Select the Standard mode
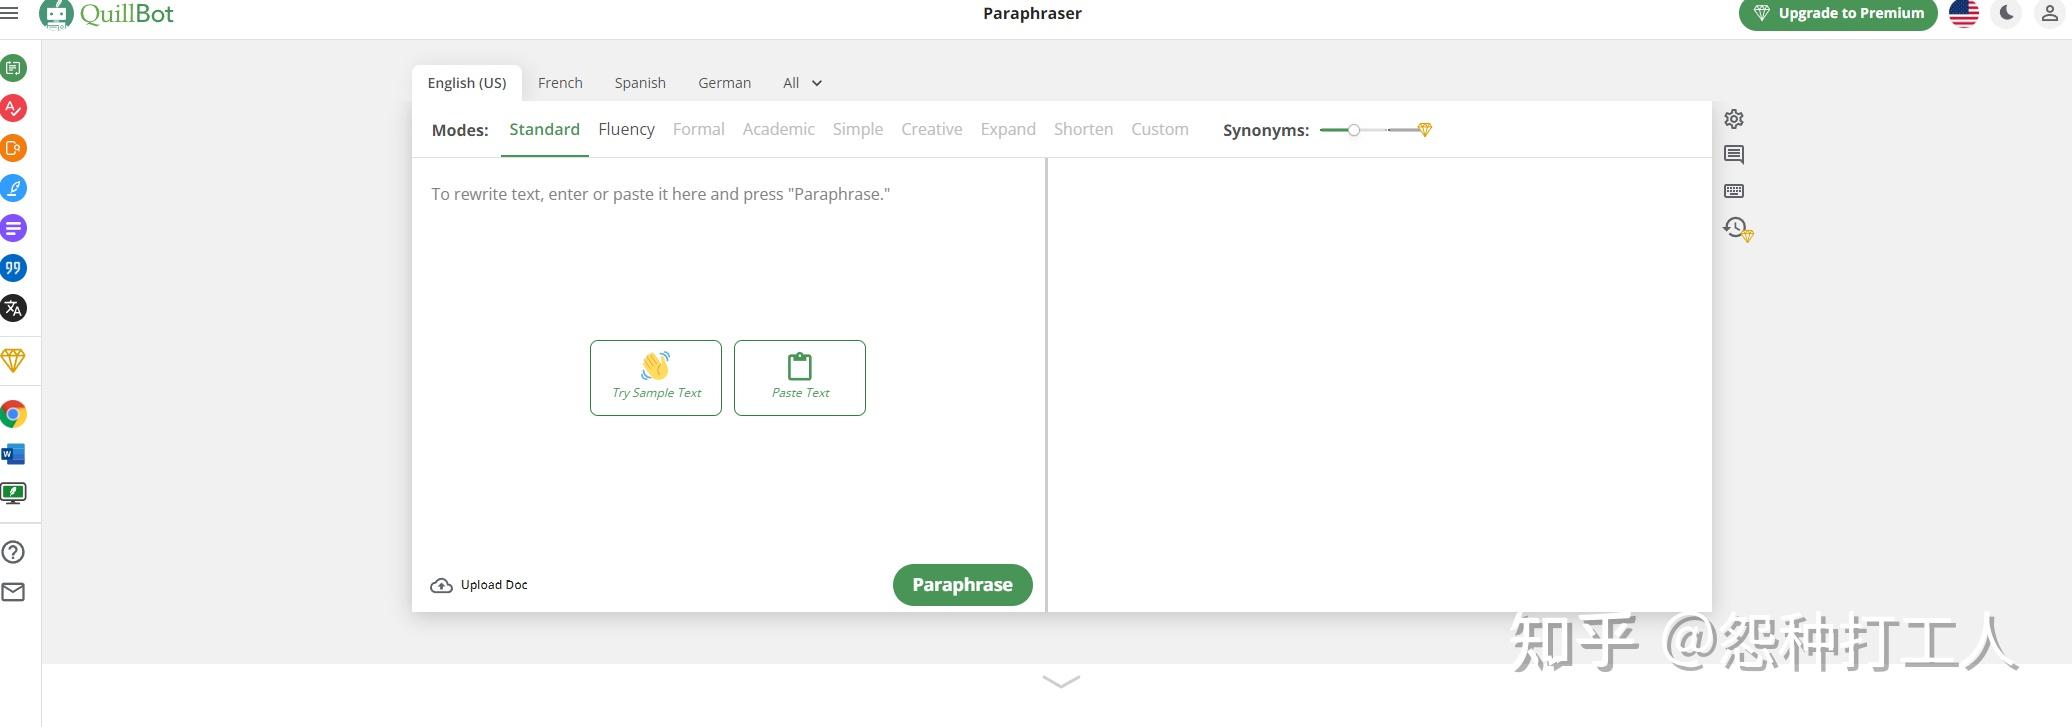The image size is (2072, 727). click(544, 130)
